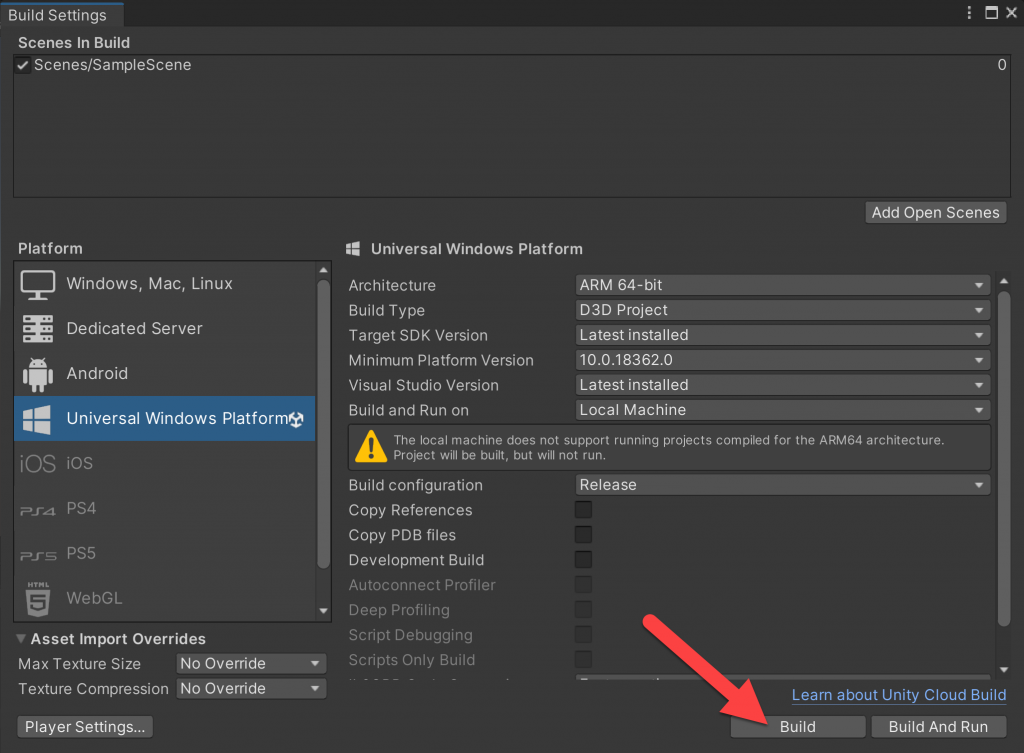Select the Windows, Mac, Linux platform
This screenshot has width=1024, height=753.
coord(165,283)
